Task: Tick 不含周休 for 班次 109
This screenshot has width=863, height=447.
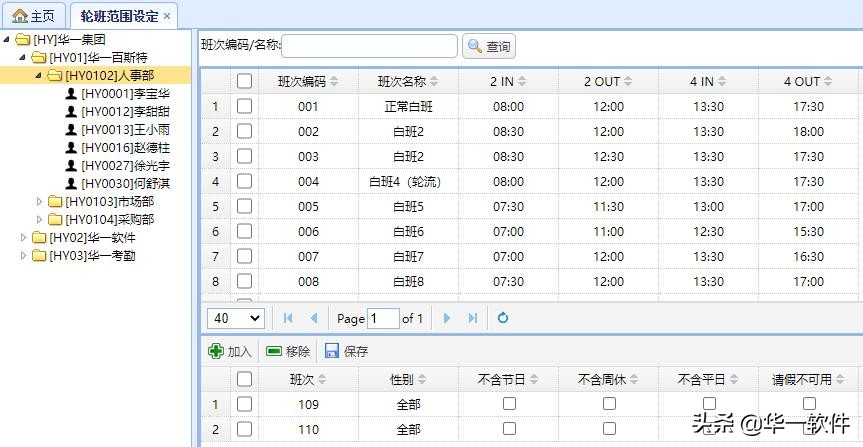Action: click(609, 404)
